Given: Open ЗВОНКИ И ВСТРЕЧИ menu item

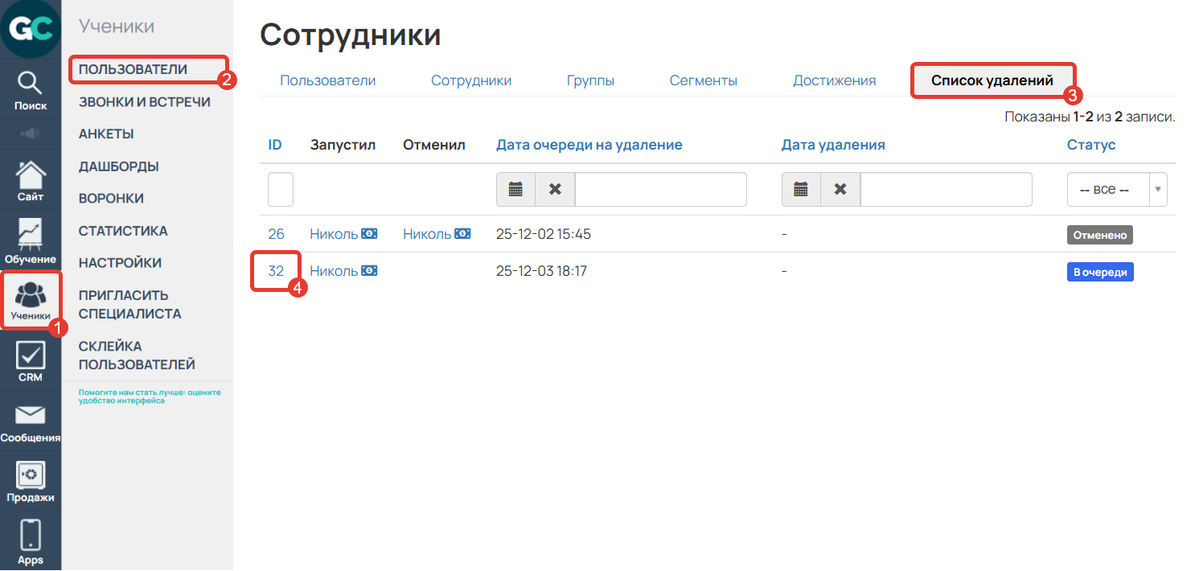Looking at the screenshot, I should (x=145, y=102).
